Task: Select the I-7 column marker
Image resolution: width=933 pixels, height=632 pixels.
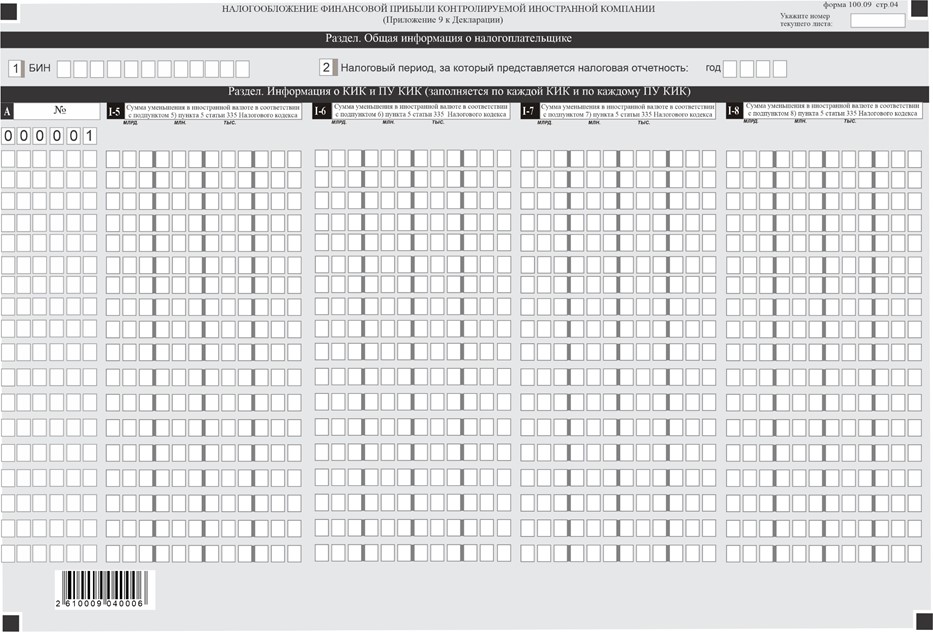Action: pos(528,111)
